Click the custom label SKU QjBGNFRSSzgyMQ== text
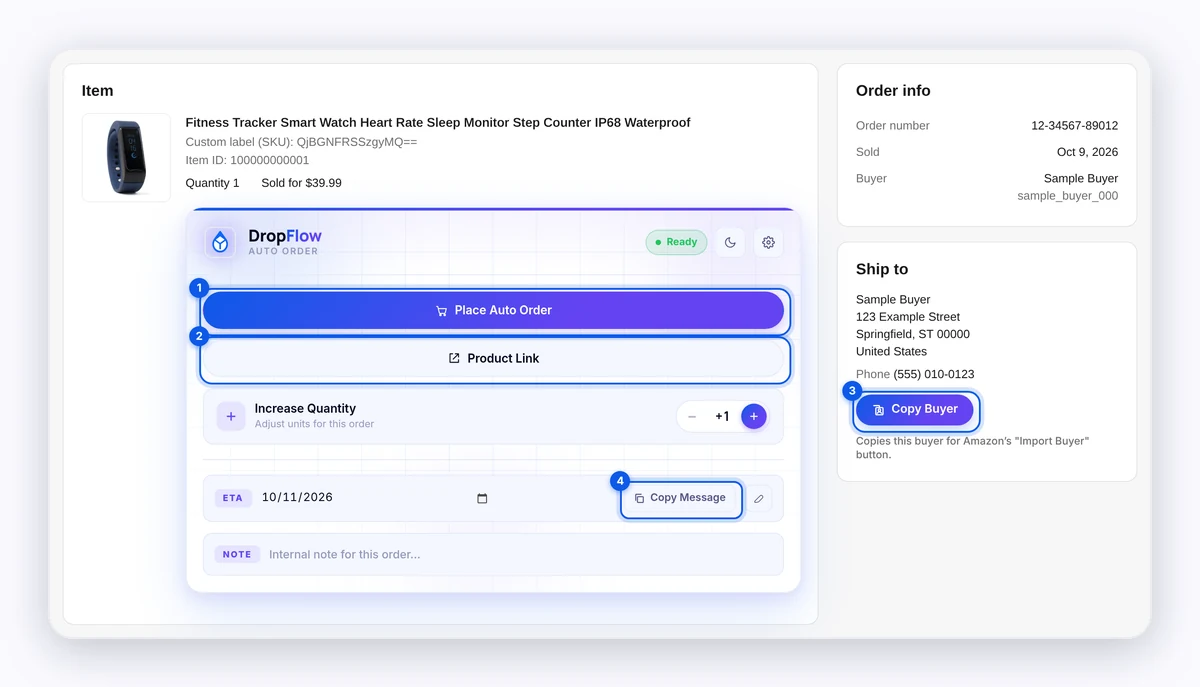1200x687 pixels. point(301,142)
